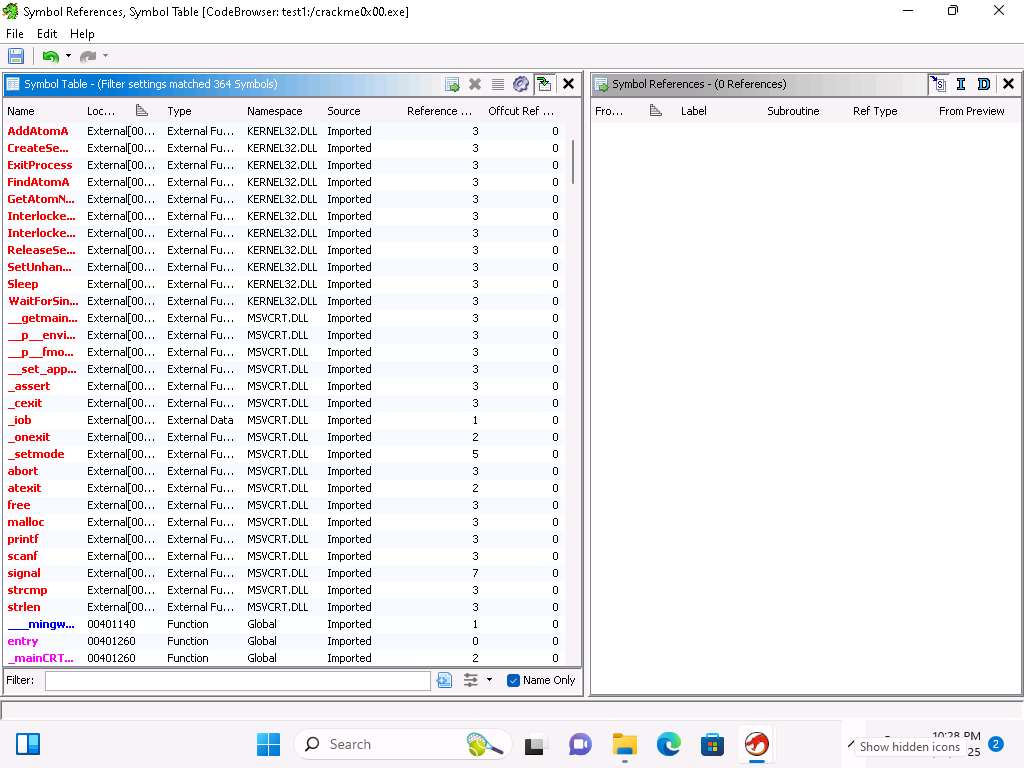Show data references with the D icon
Screen dimensions: 1024x768
click(x=984, y=84)
